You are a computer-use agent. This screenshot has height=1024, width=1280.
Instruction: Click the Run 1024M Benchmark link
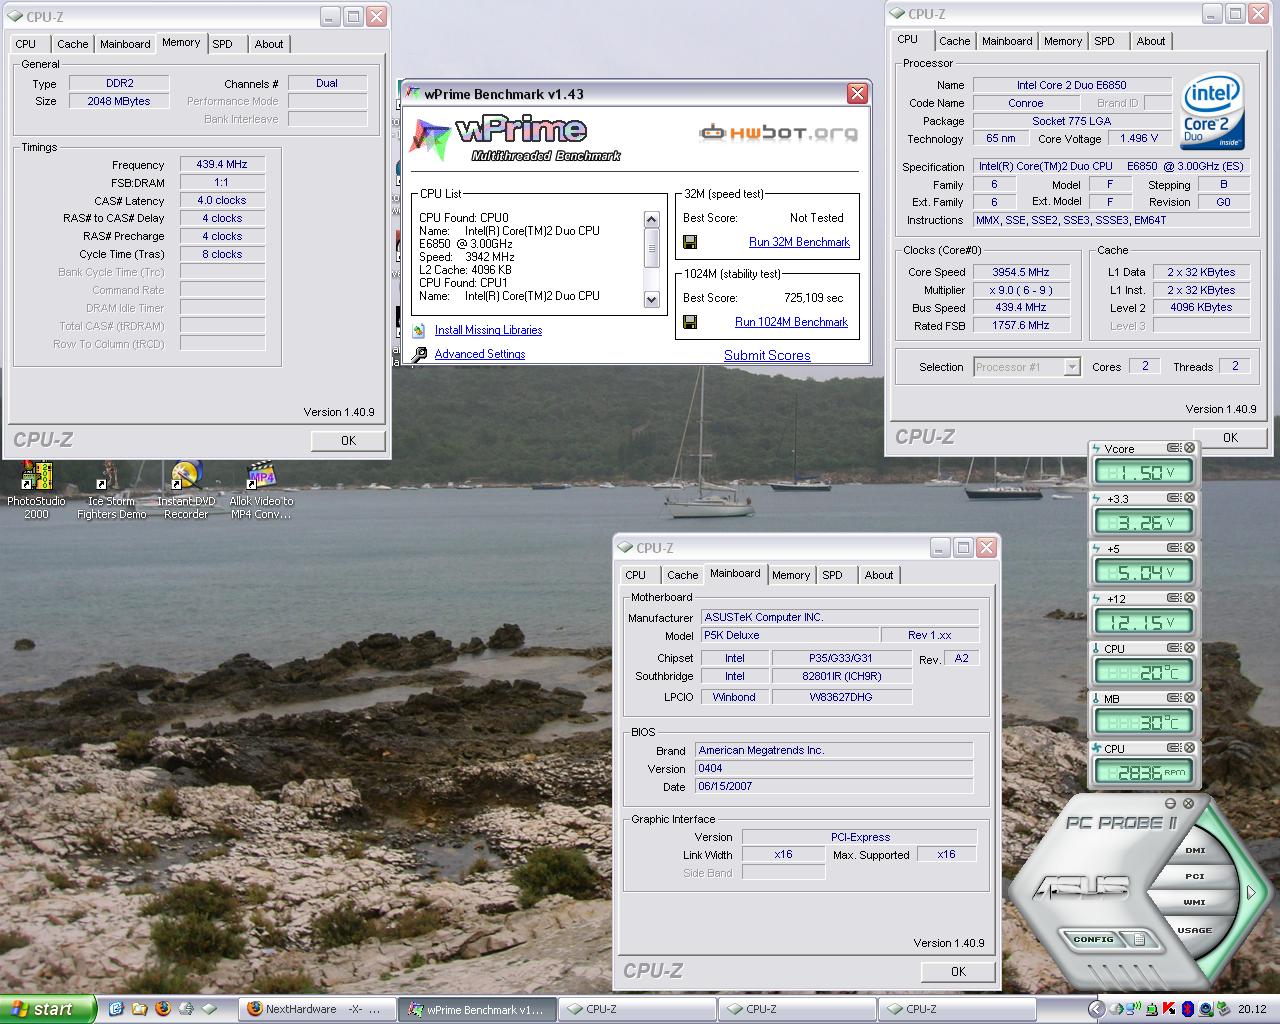(x=791, y=322)
